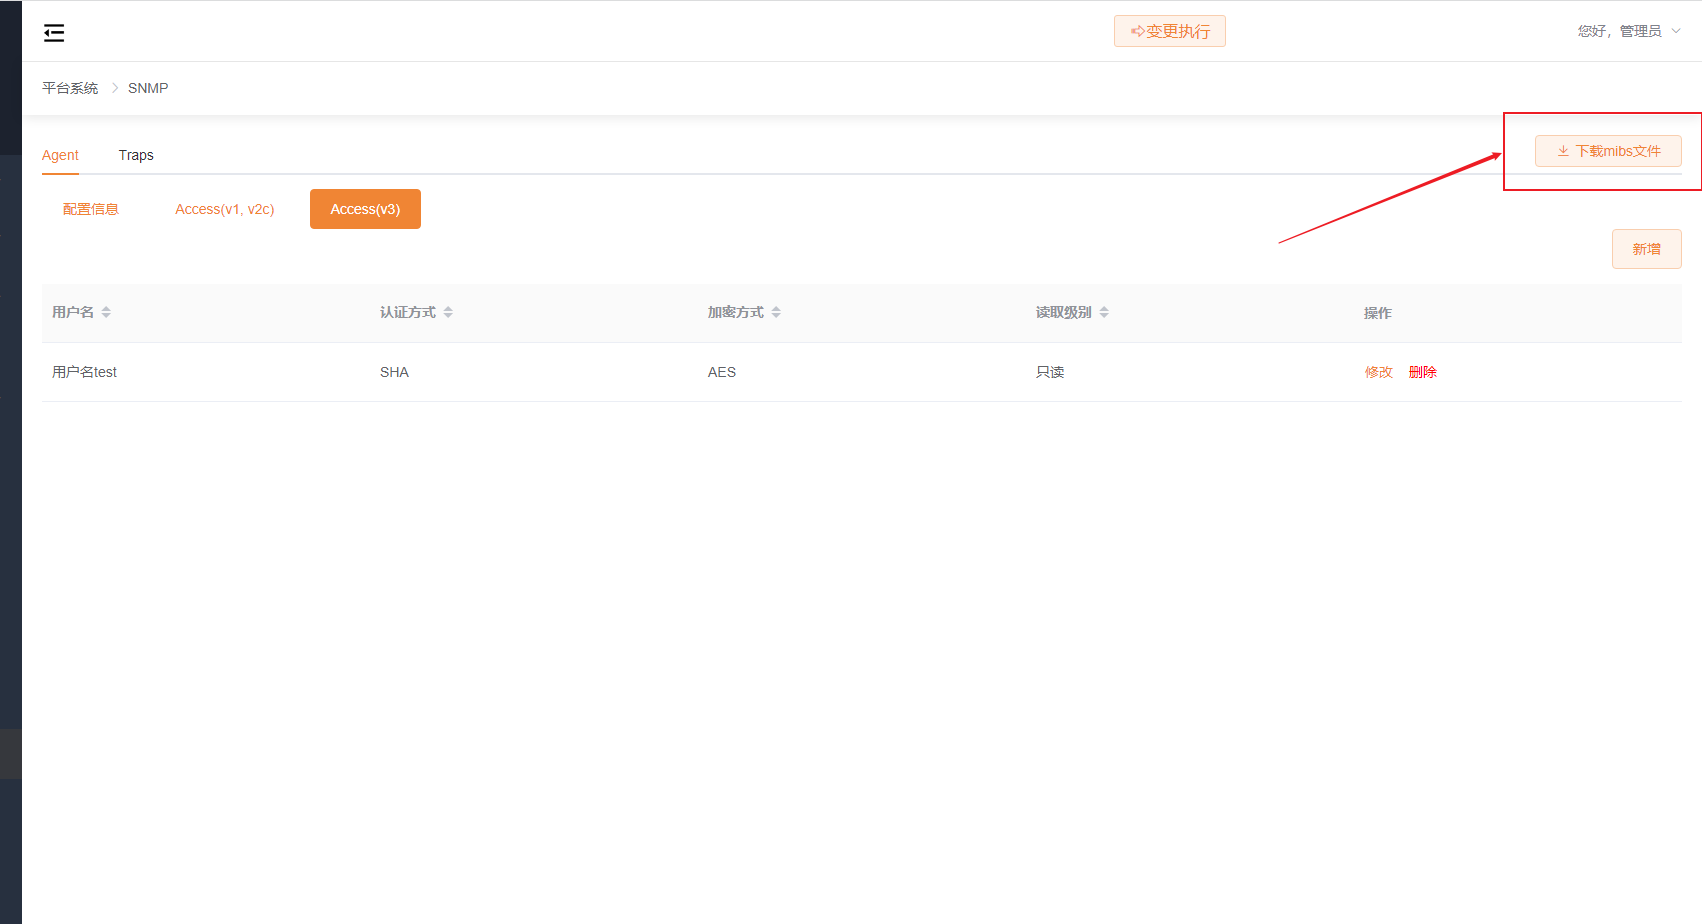Switch to the Traps tab
Screen dimensions: 1702x924
(x=136, y=155)
